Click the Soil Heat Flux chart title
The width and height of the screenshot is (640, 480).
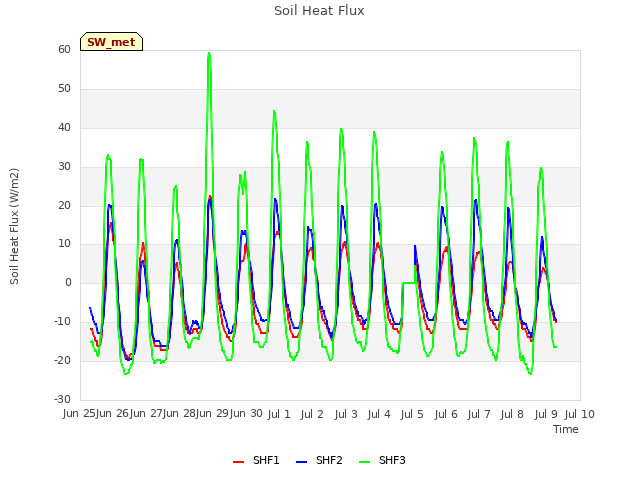pyautogui.click(x=319, y=11)
